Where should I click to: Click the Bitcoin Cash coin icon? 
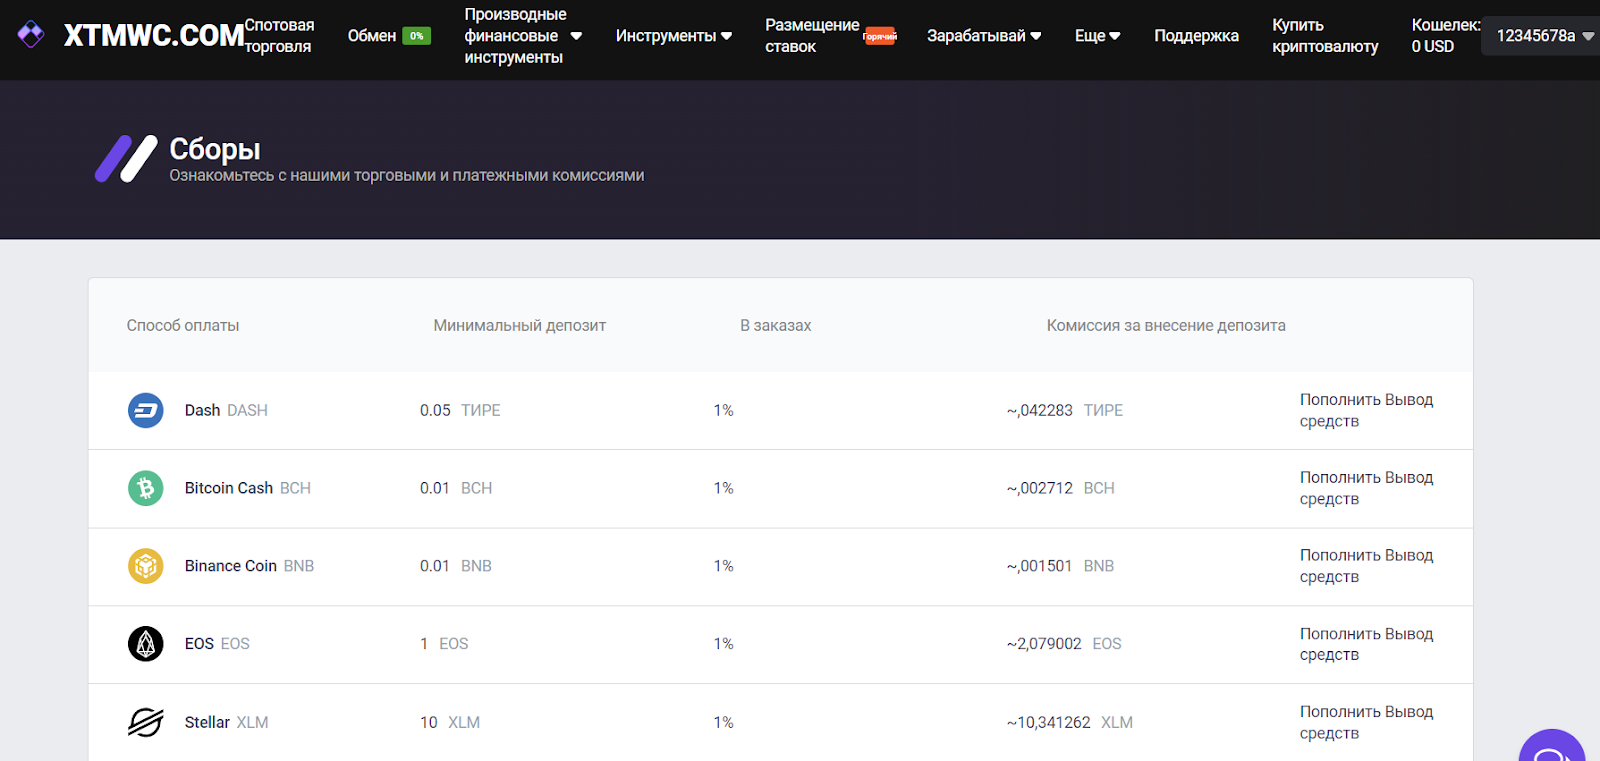coord(146,488)
